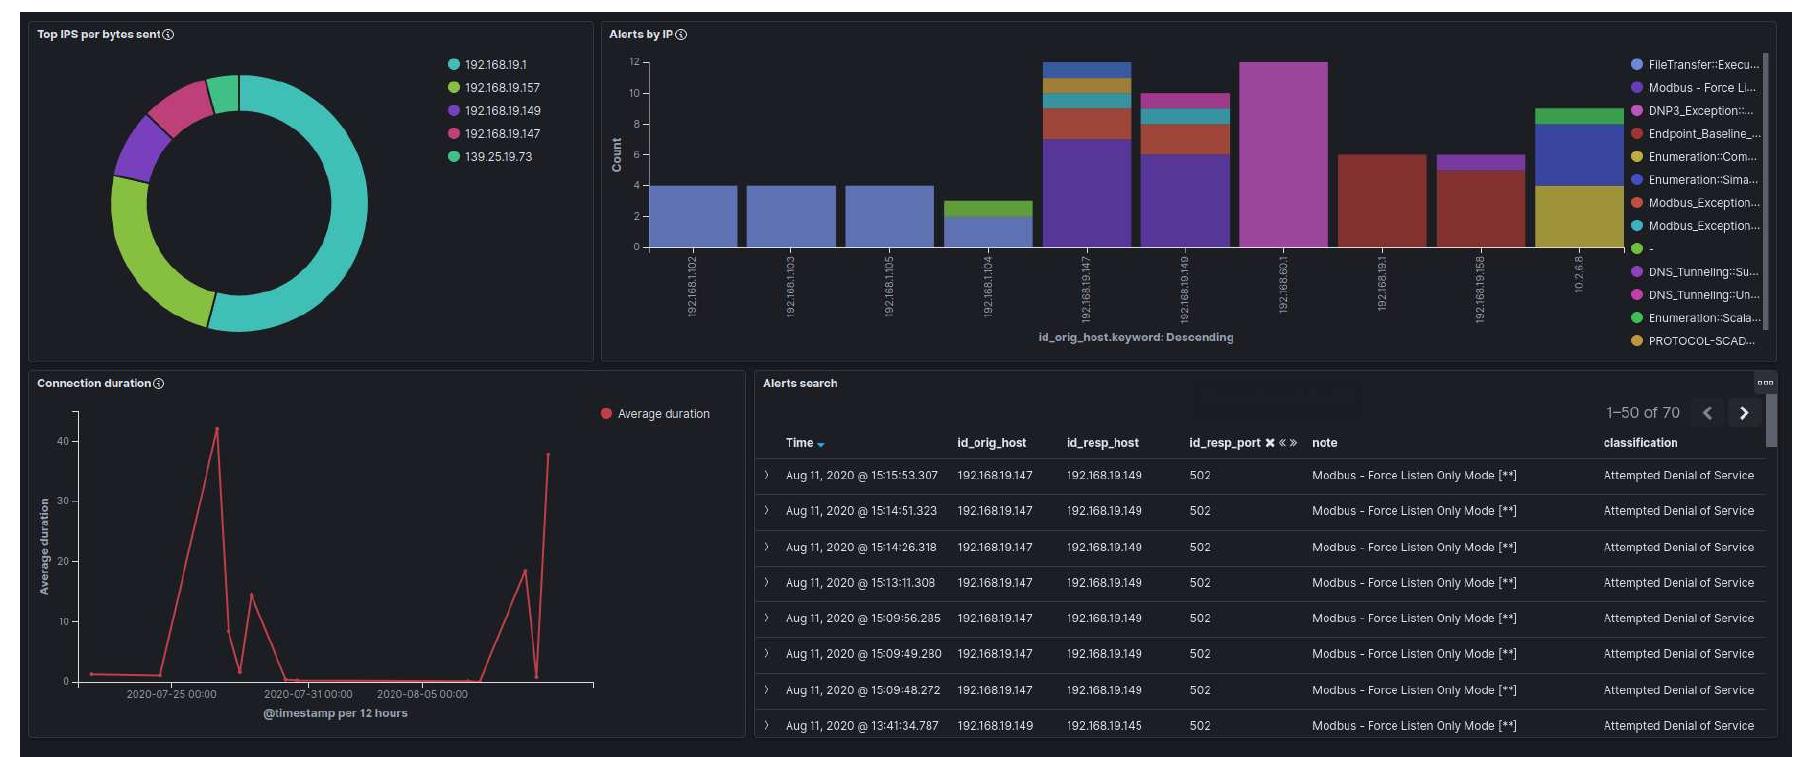
Task: Click the 192.168.19.149 legend label in donut chart
Action: pos(502,110)
